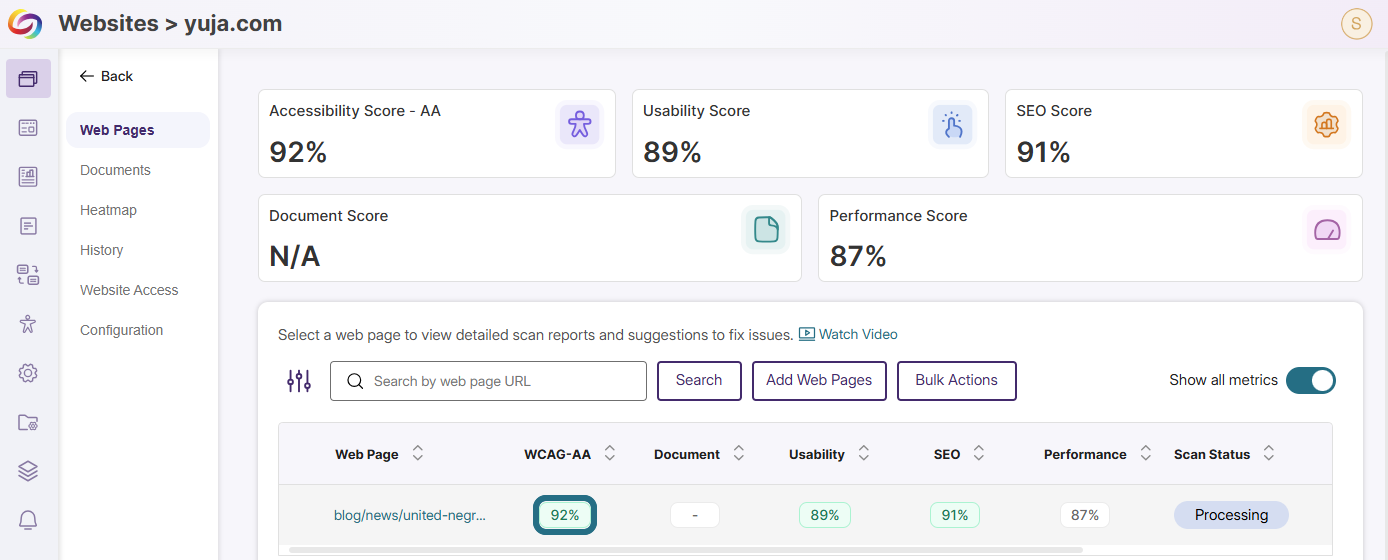Click the Document Score N/A value
This screenshot has height=560, width=1388.
click(x=295, y=257)
